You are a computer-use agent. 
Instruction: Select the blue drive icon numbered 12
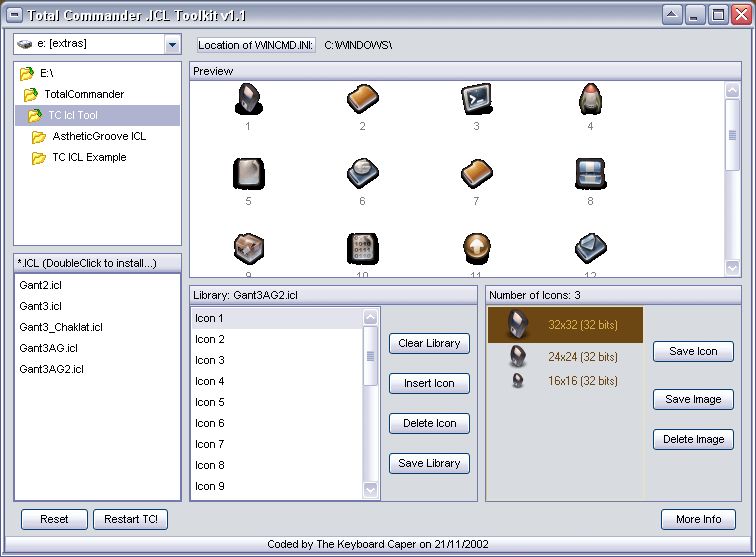[x=591, y=248]
